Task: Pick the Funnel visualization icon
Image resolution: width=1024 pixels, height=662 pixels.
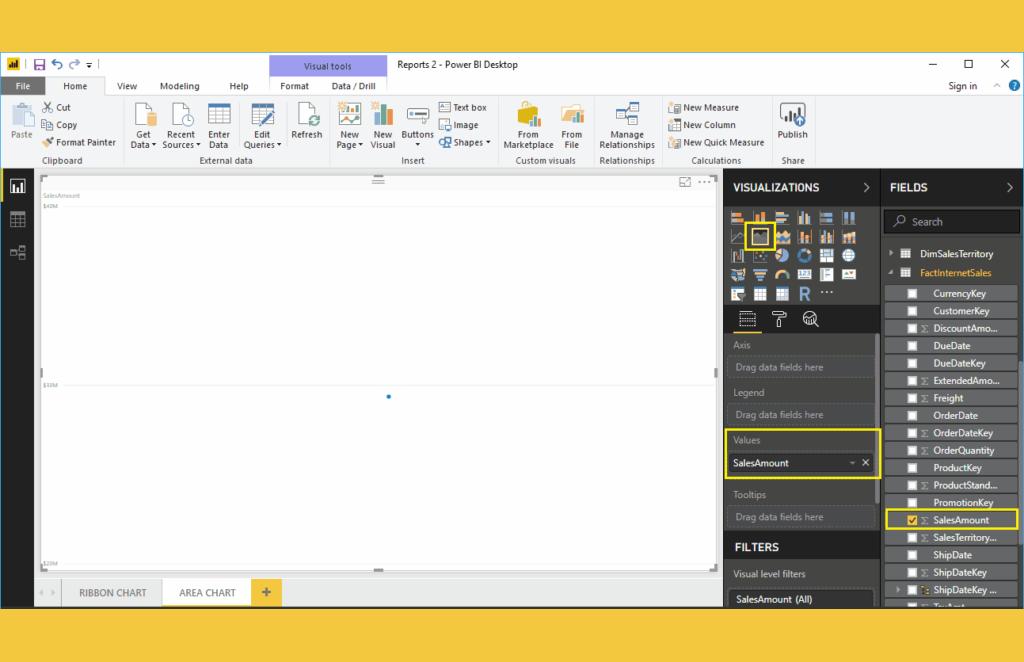Action: 760,275
